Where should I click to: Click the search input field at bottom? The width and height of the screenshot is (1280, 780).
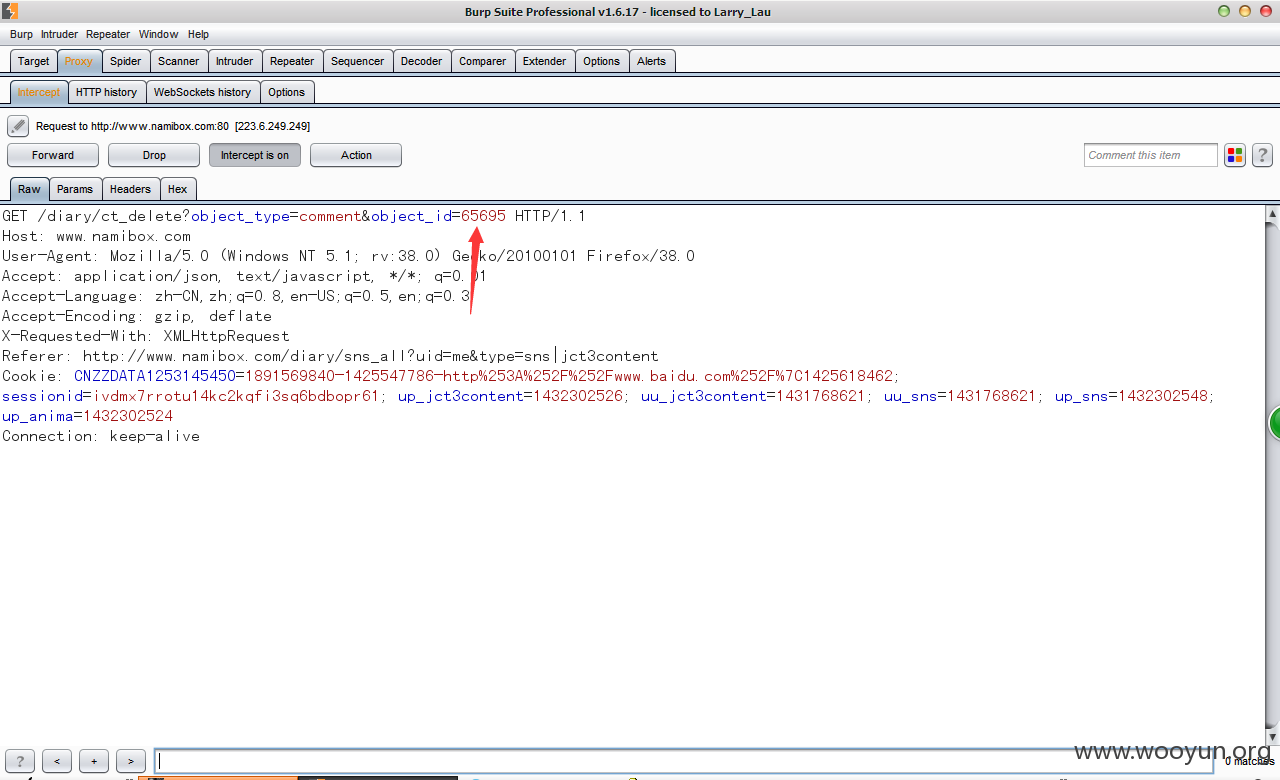pos(685,761)
